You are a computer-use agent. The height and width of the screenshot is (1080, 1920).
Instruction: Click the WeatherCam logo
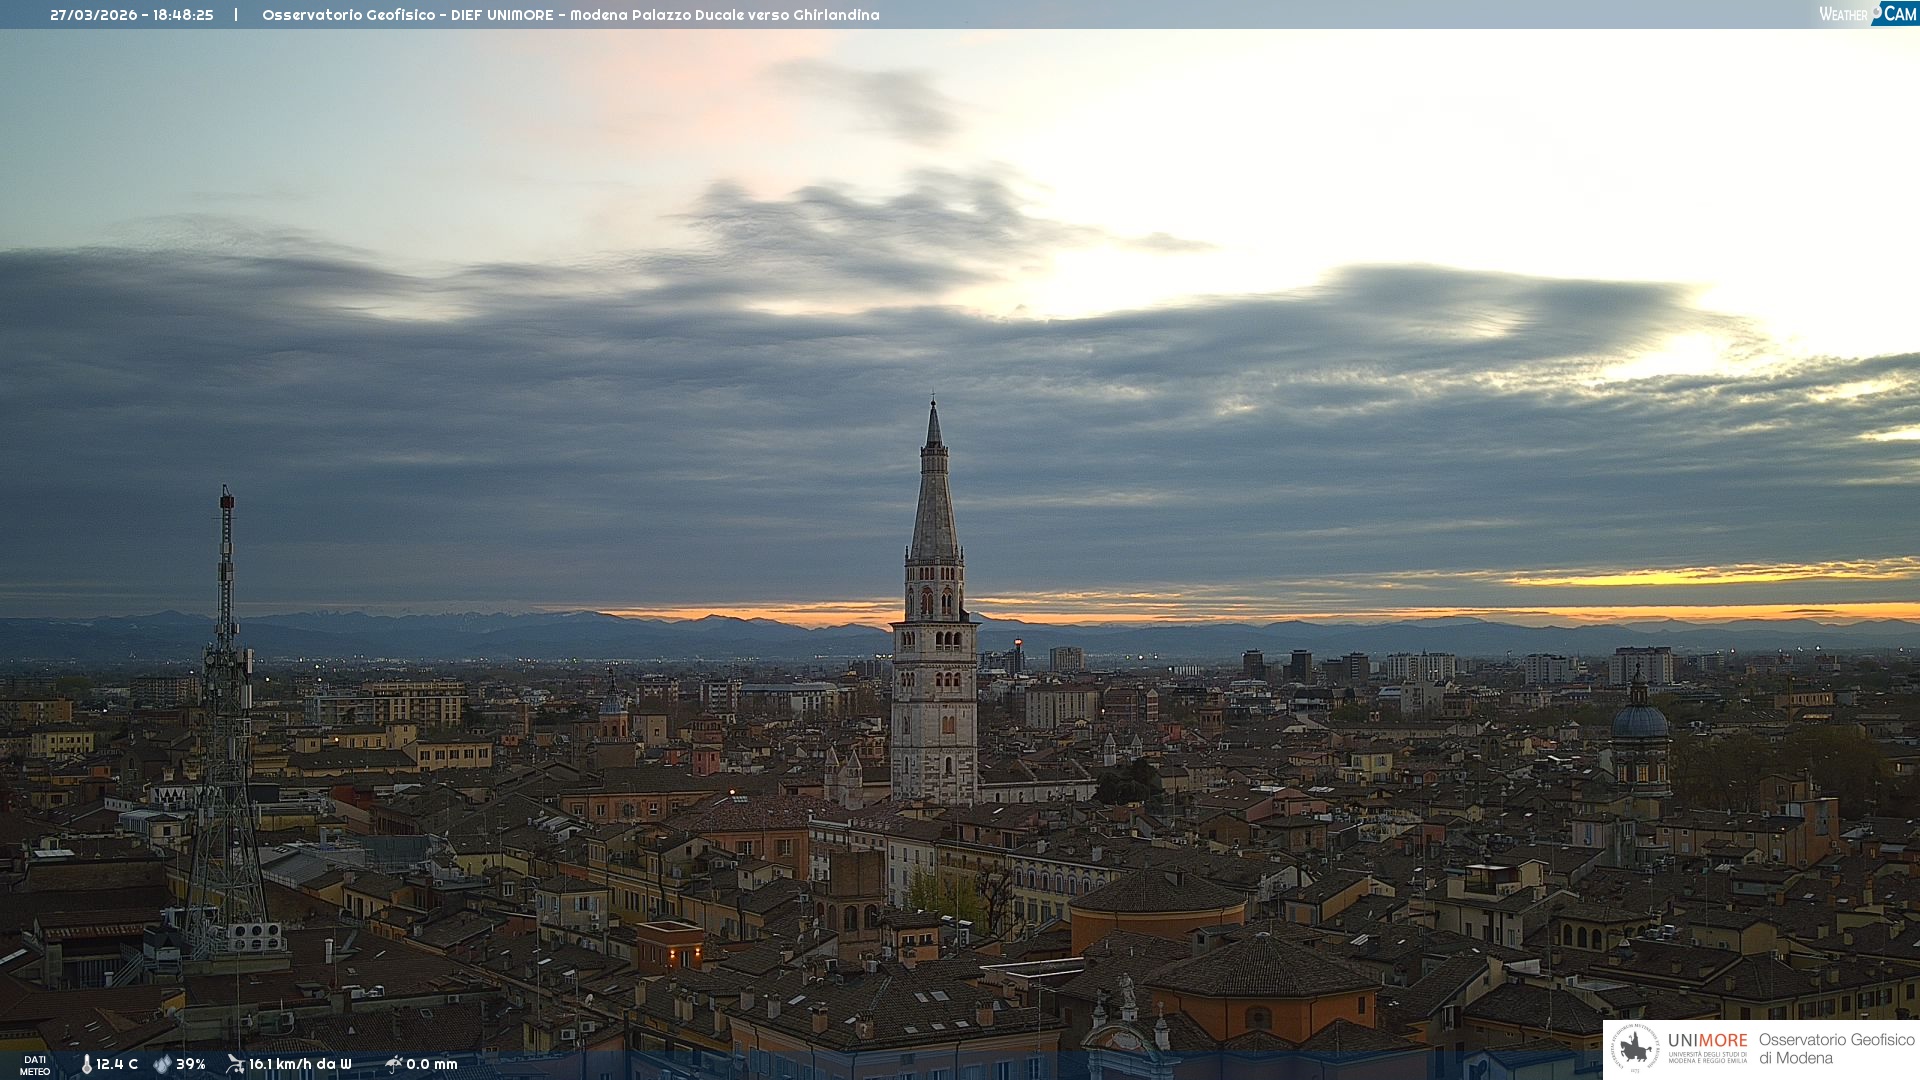[1867, 14]
